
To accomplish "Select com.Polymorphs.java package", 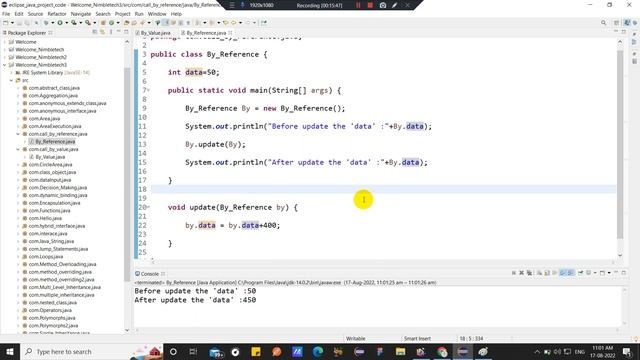I will click(x=52, y=318).
